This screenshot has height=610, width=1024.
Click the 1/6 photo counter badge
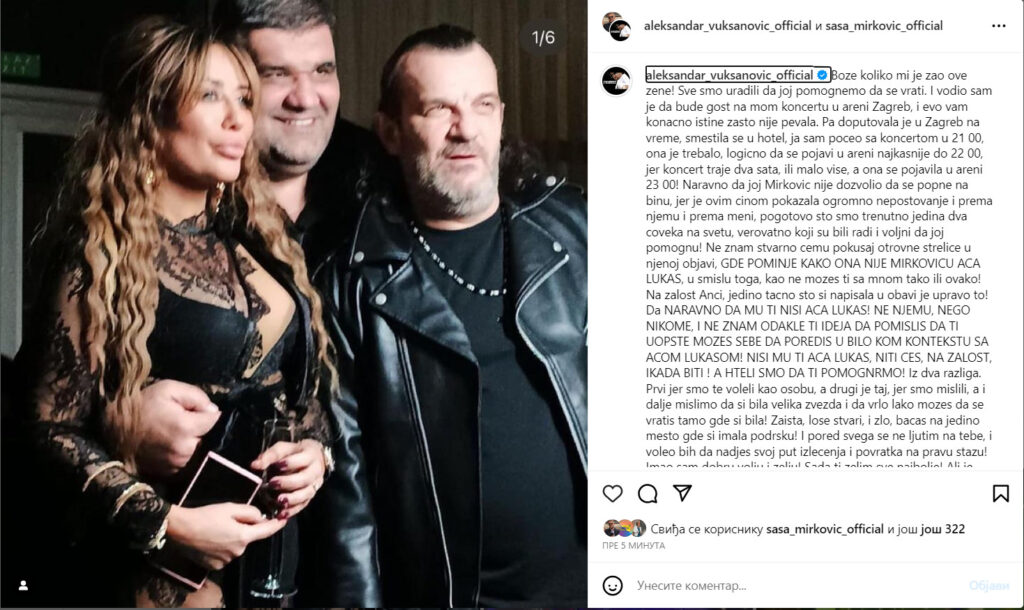point(543,37)
